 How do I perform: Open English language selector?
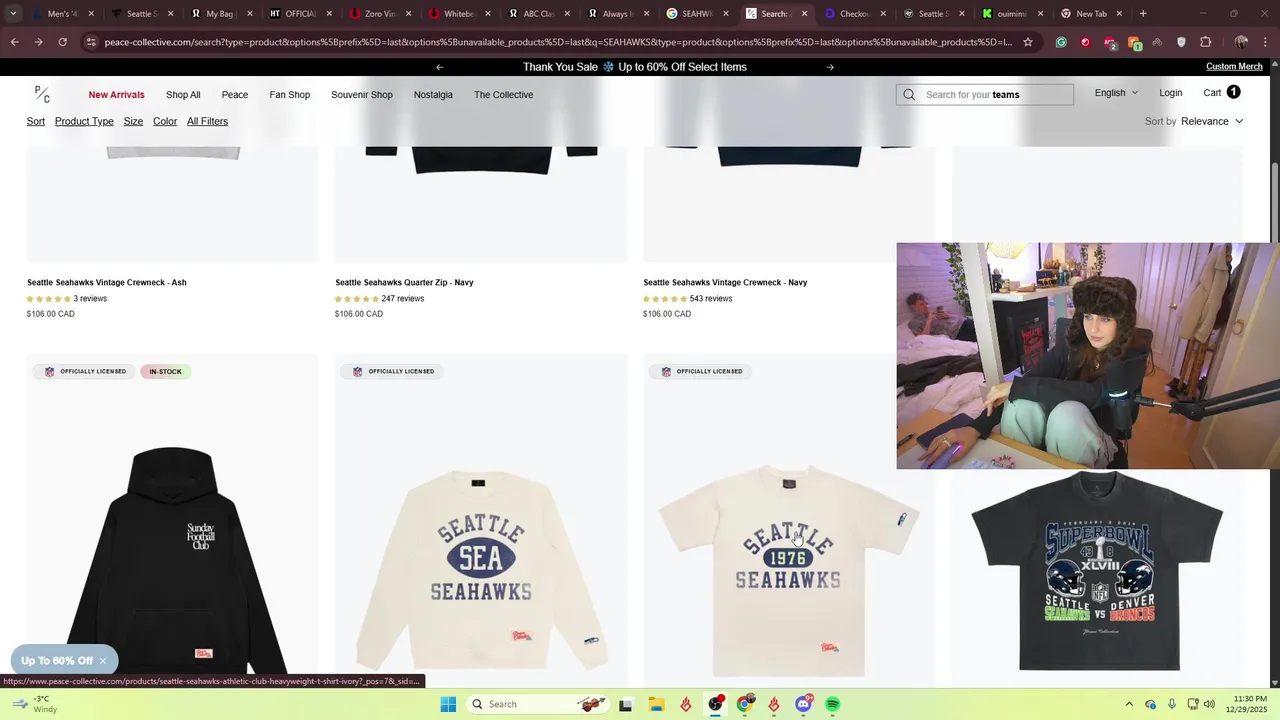click(x=1116, y=93)
